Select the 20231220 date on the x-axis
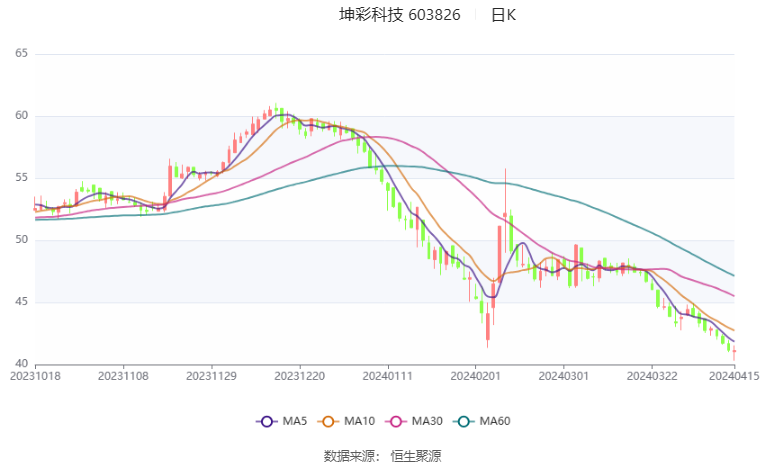This screenshot has height=465, width=765. [x=299, y=376]
